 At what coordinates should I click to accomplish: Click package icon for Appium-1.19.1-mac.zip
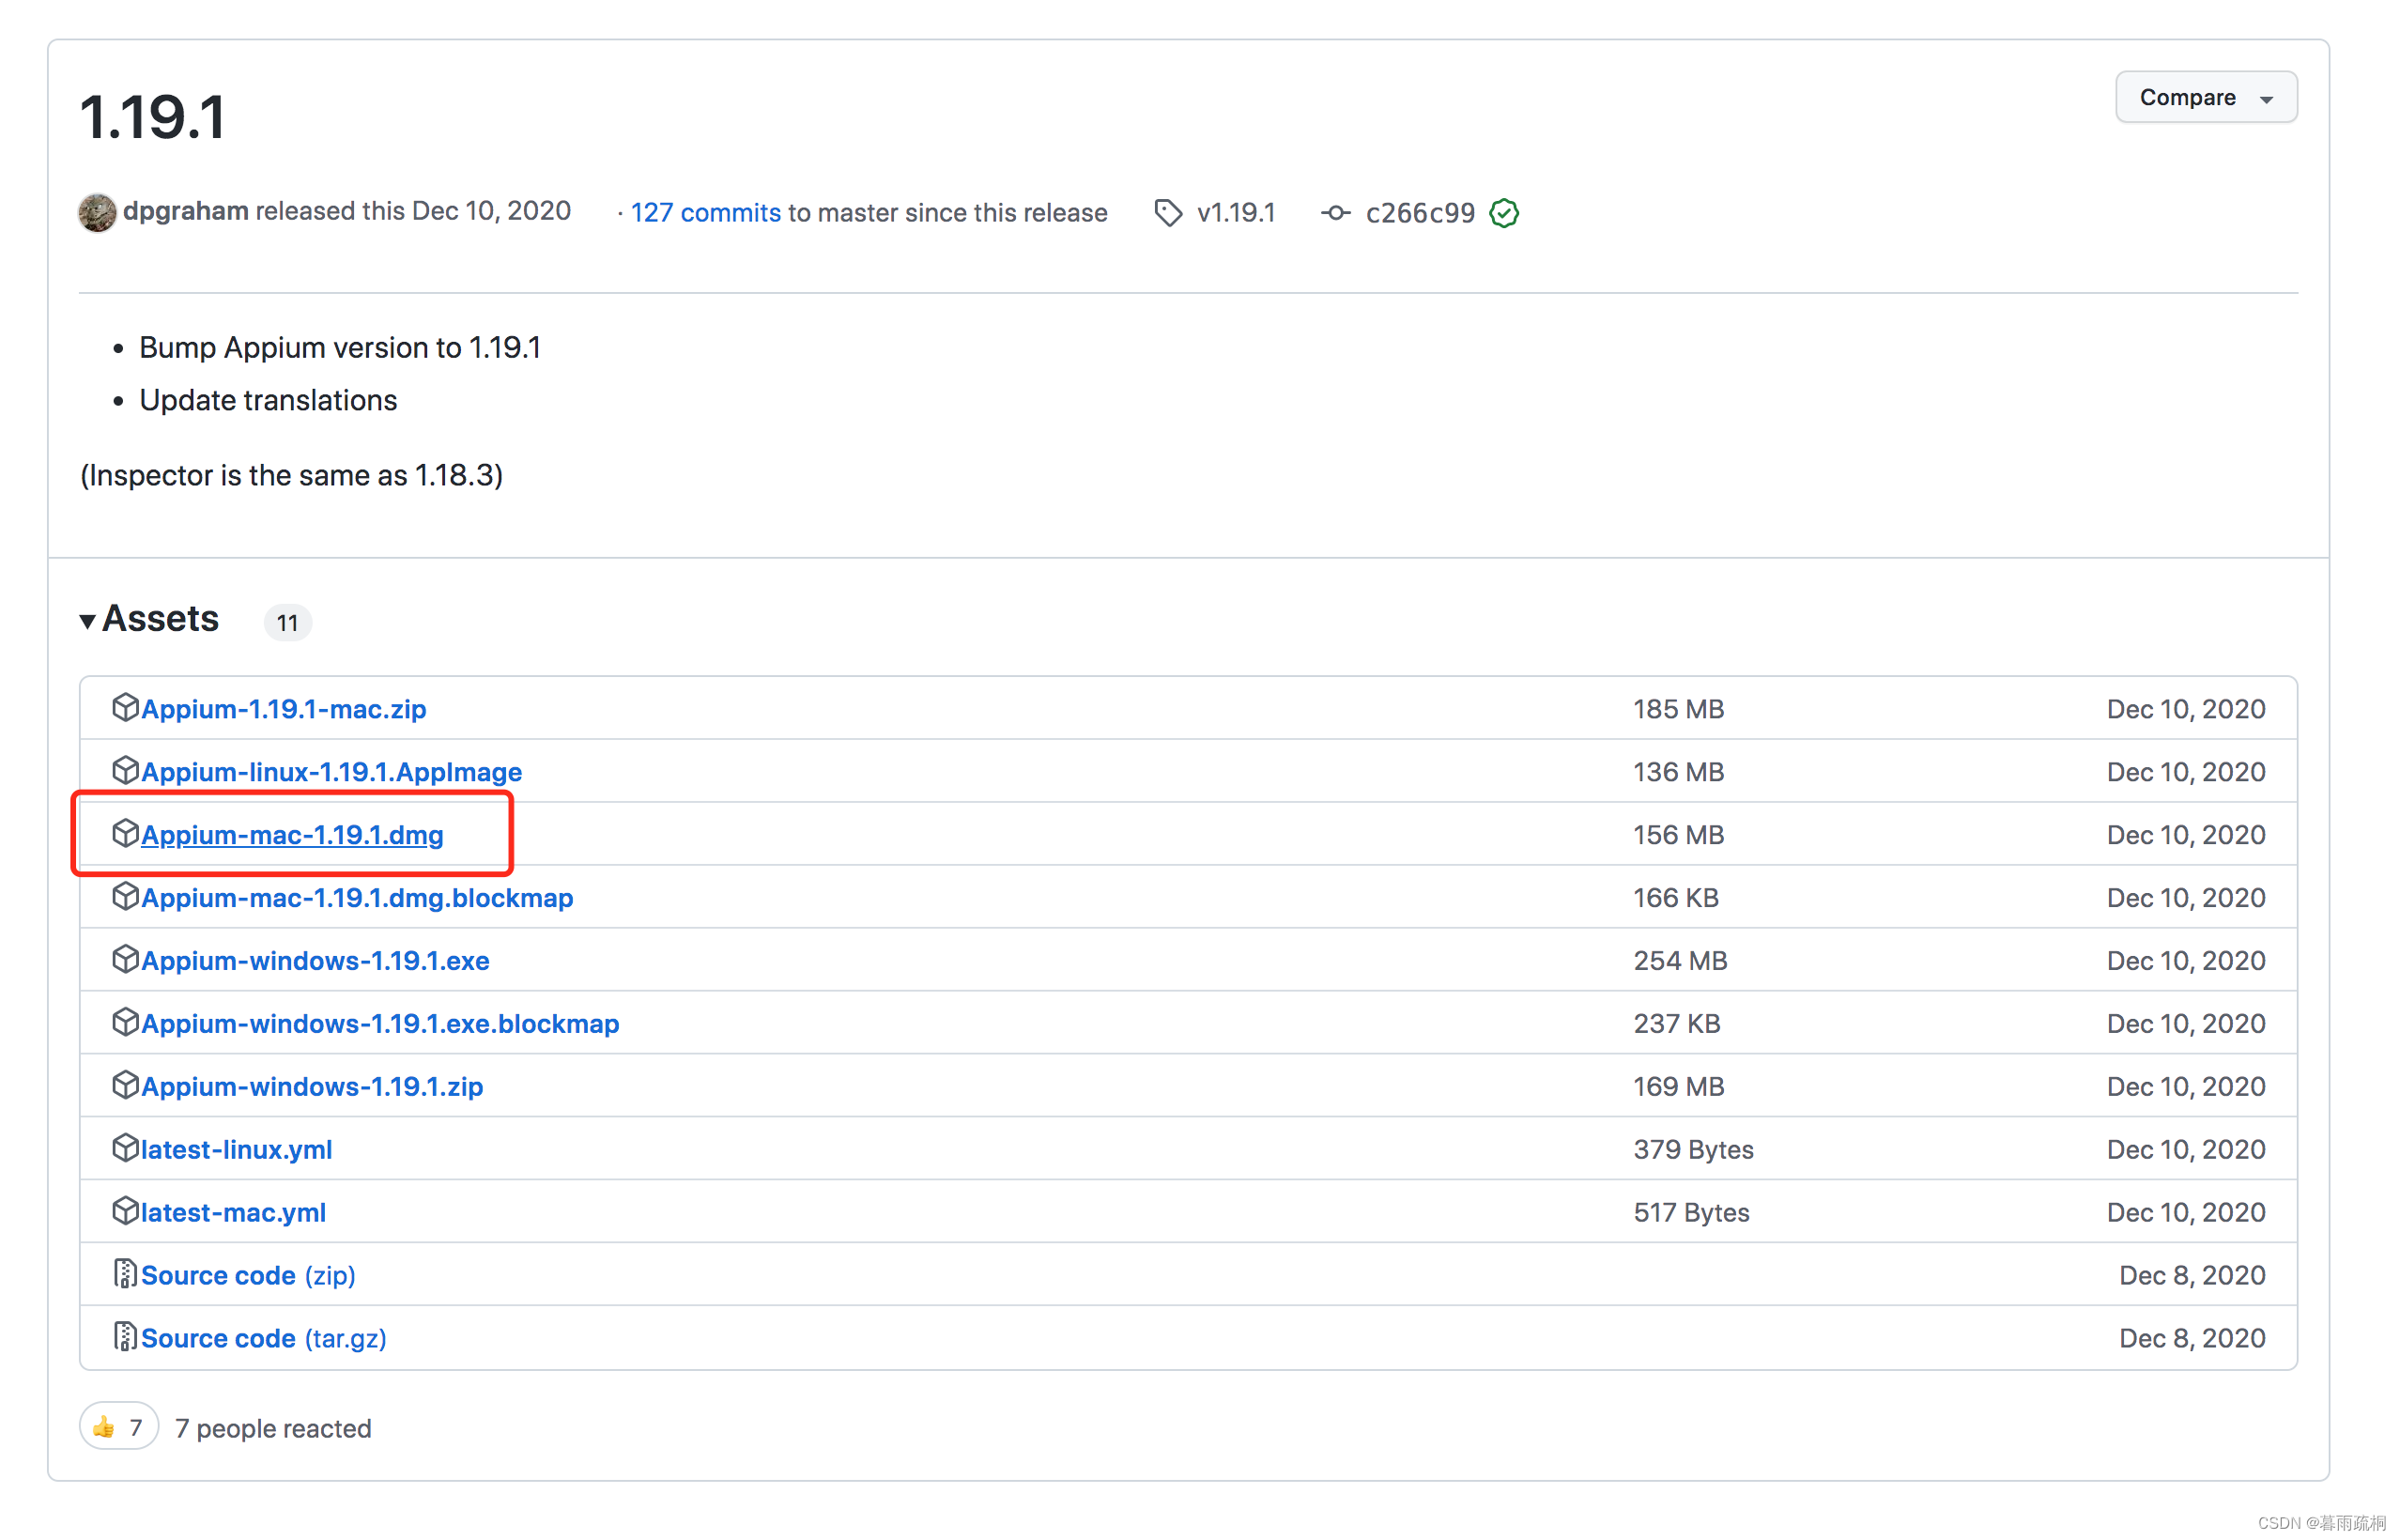[x=125, y=707]
